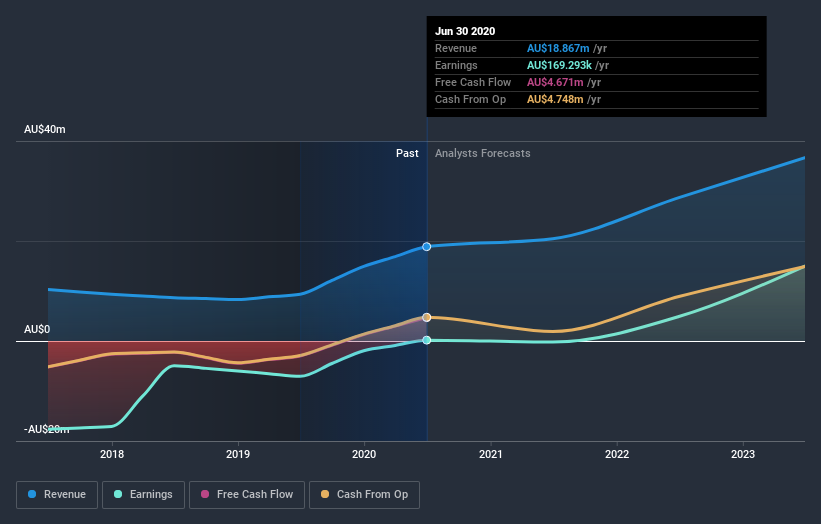Viewport: 821px width, 524px height.
Task: Click the AU$4.671m free cash flow value
Action: [x=555, y=82]
